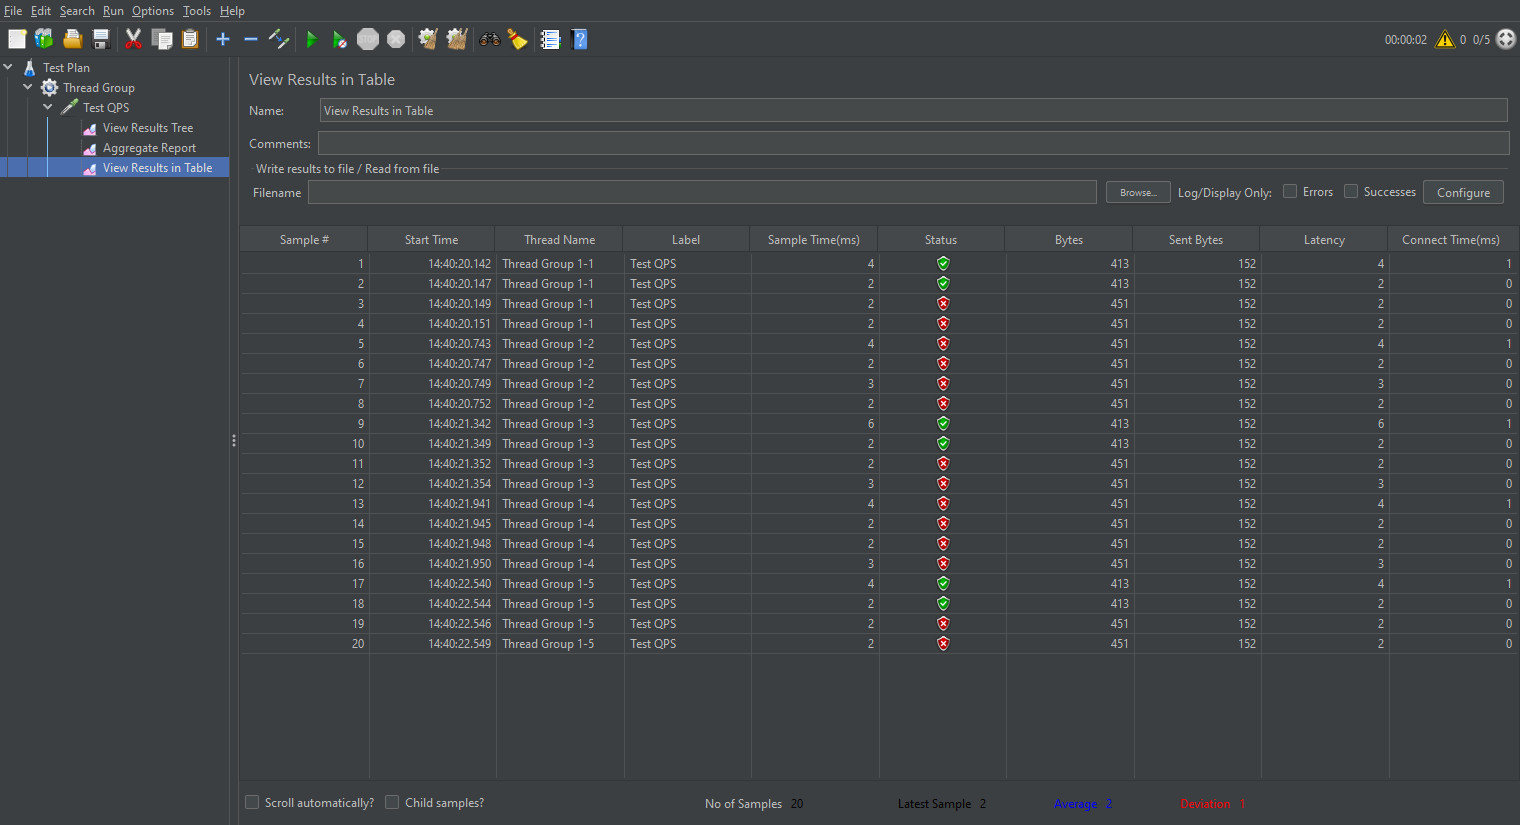Sort by Bytes column header
The height and width of the screenshot is (825, 1520).
(x=1068, y=240)
